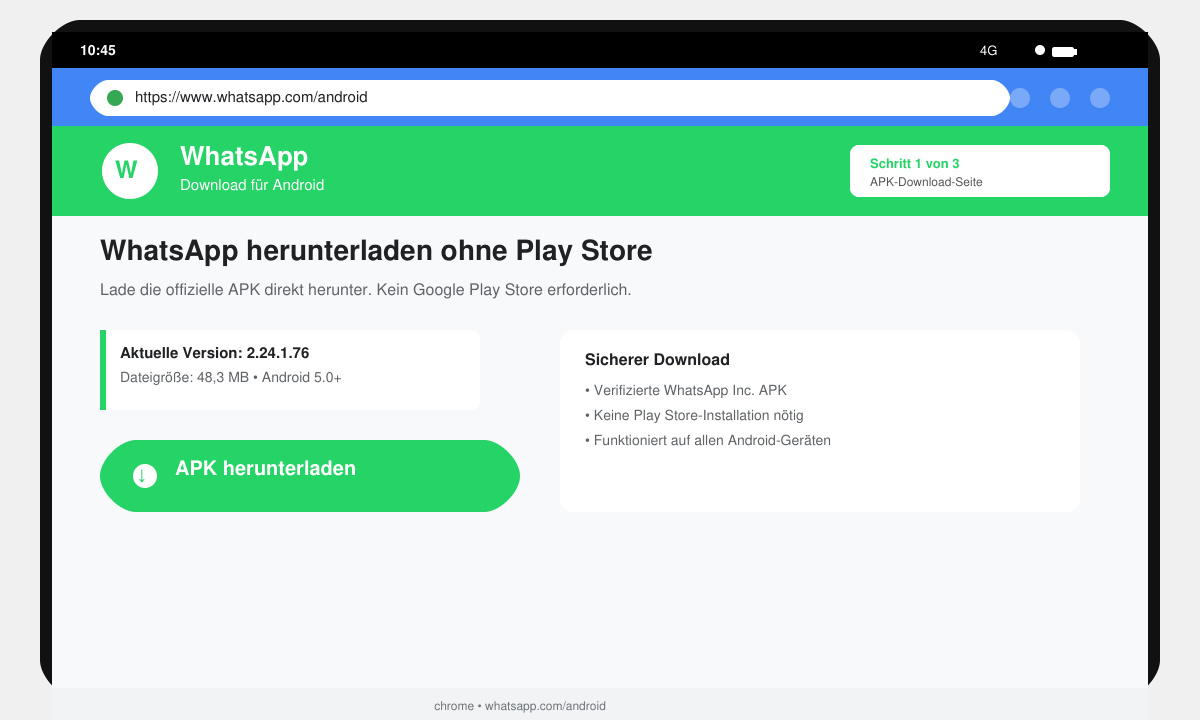Click 'Funktioniert auf allen Android-Geräten' bullet
This screenshot has height=720, width=1200.
pos(708,440)
